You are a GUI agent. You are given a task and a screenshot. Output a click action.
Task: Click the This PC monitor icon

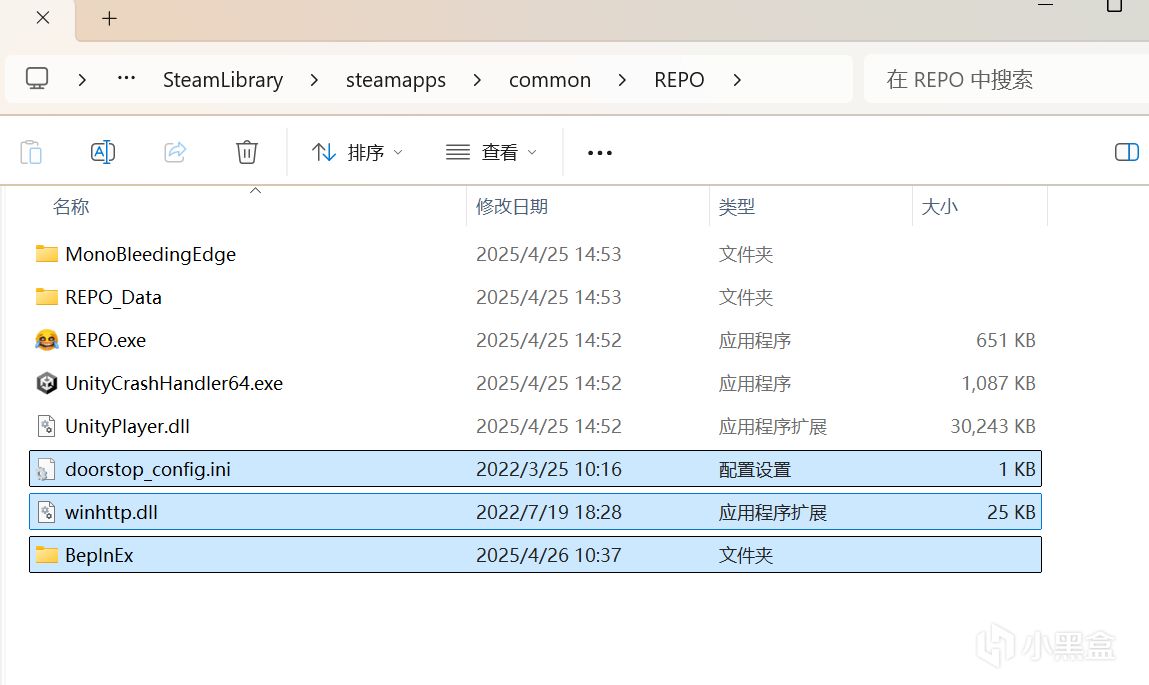click(37, 78)
